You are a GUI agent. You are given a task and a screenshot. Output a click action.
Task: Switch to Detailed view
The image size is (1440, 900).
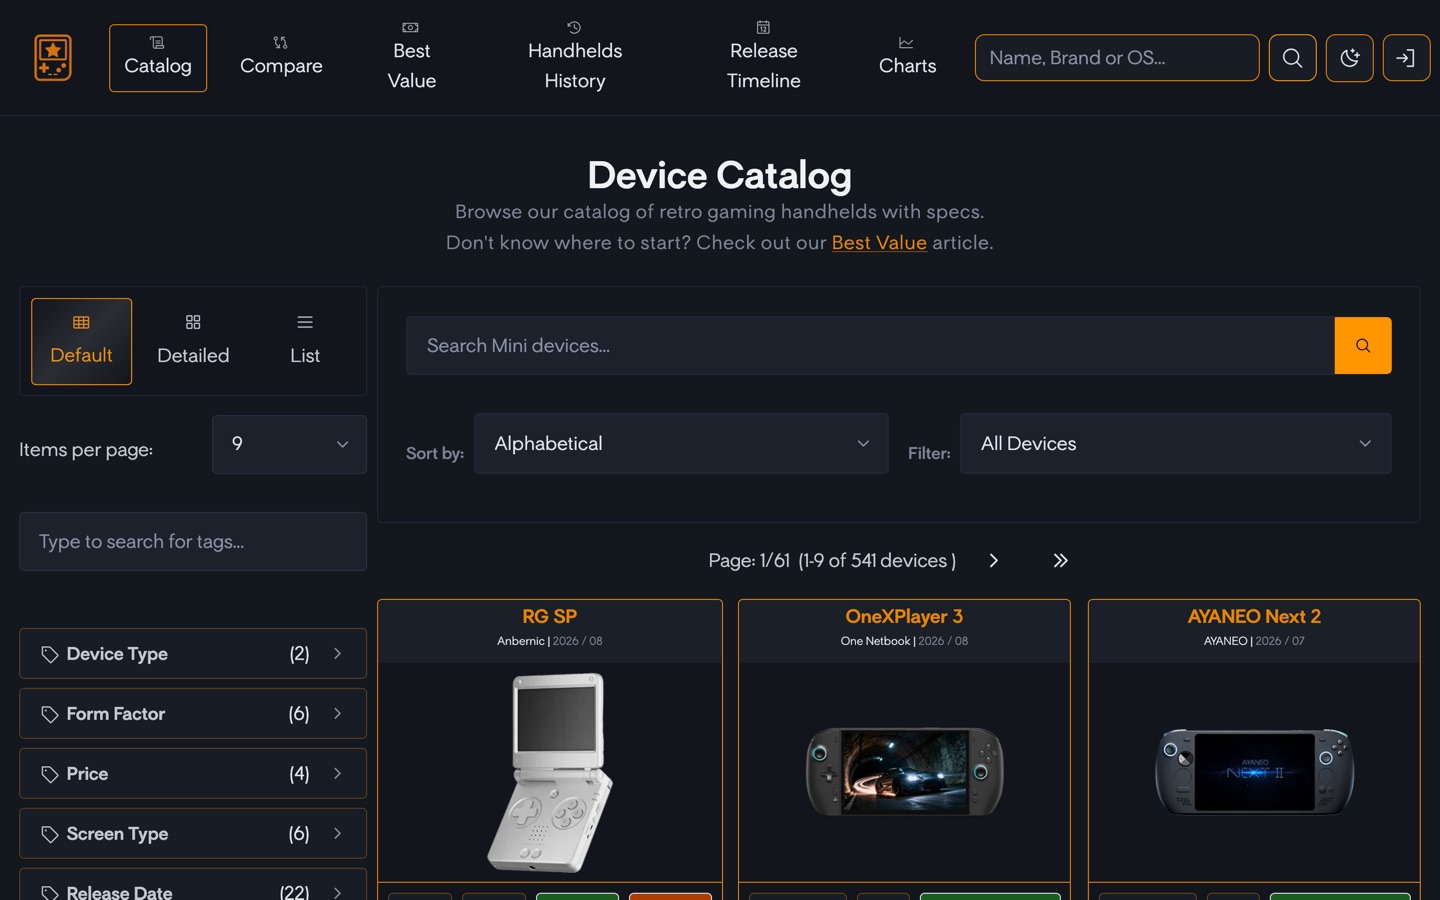click(193, 341)
